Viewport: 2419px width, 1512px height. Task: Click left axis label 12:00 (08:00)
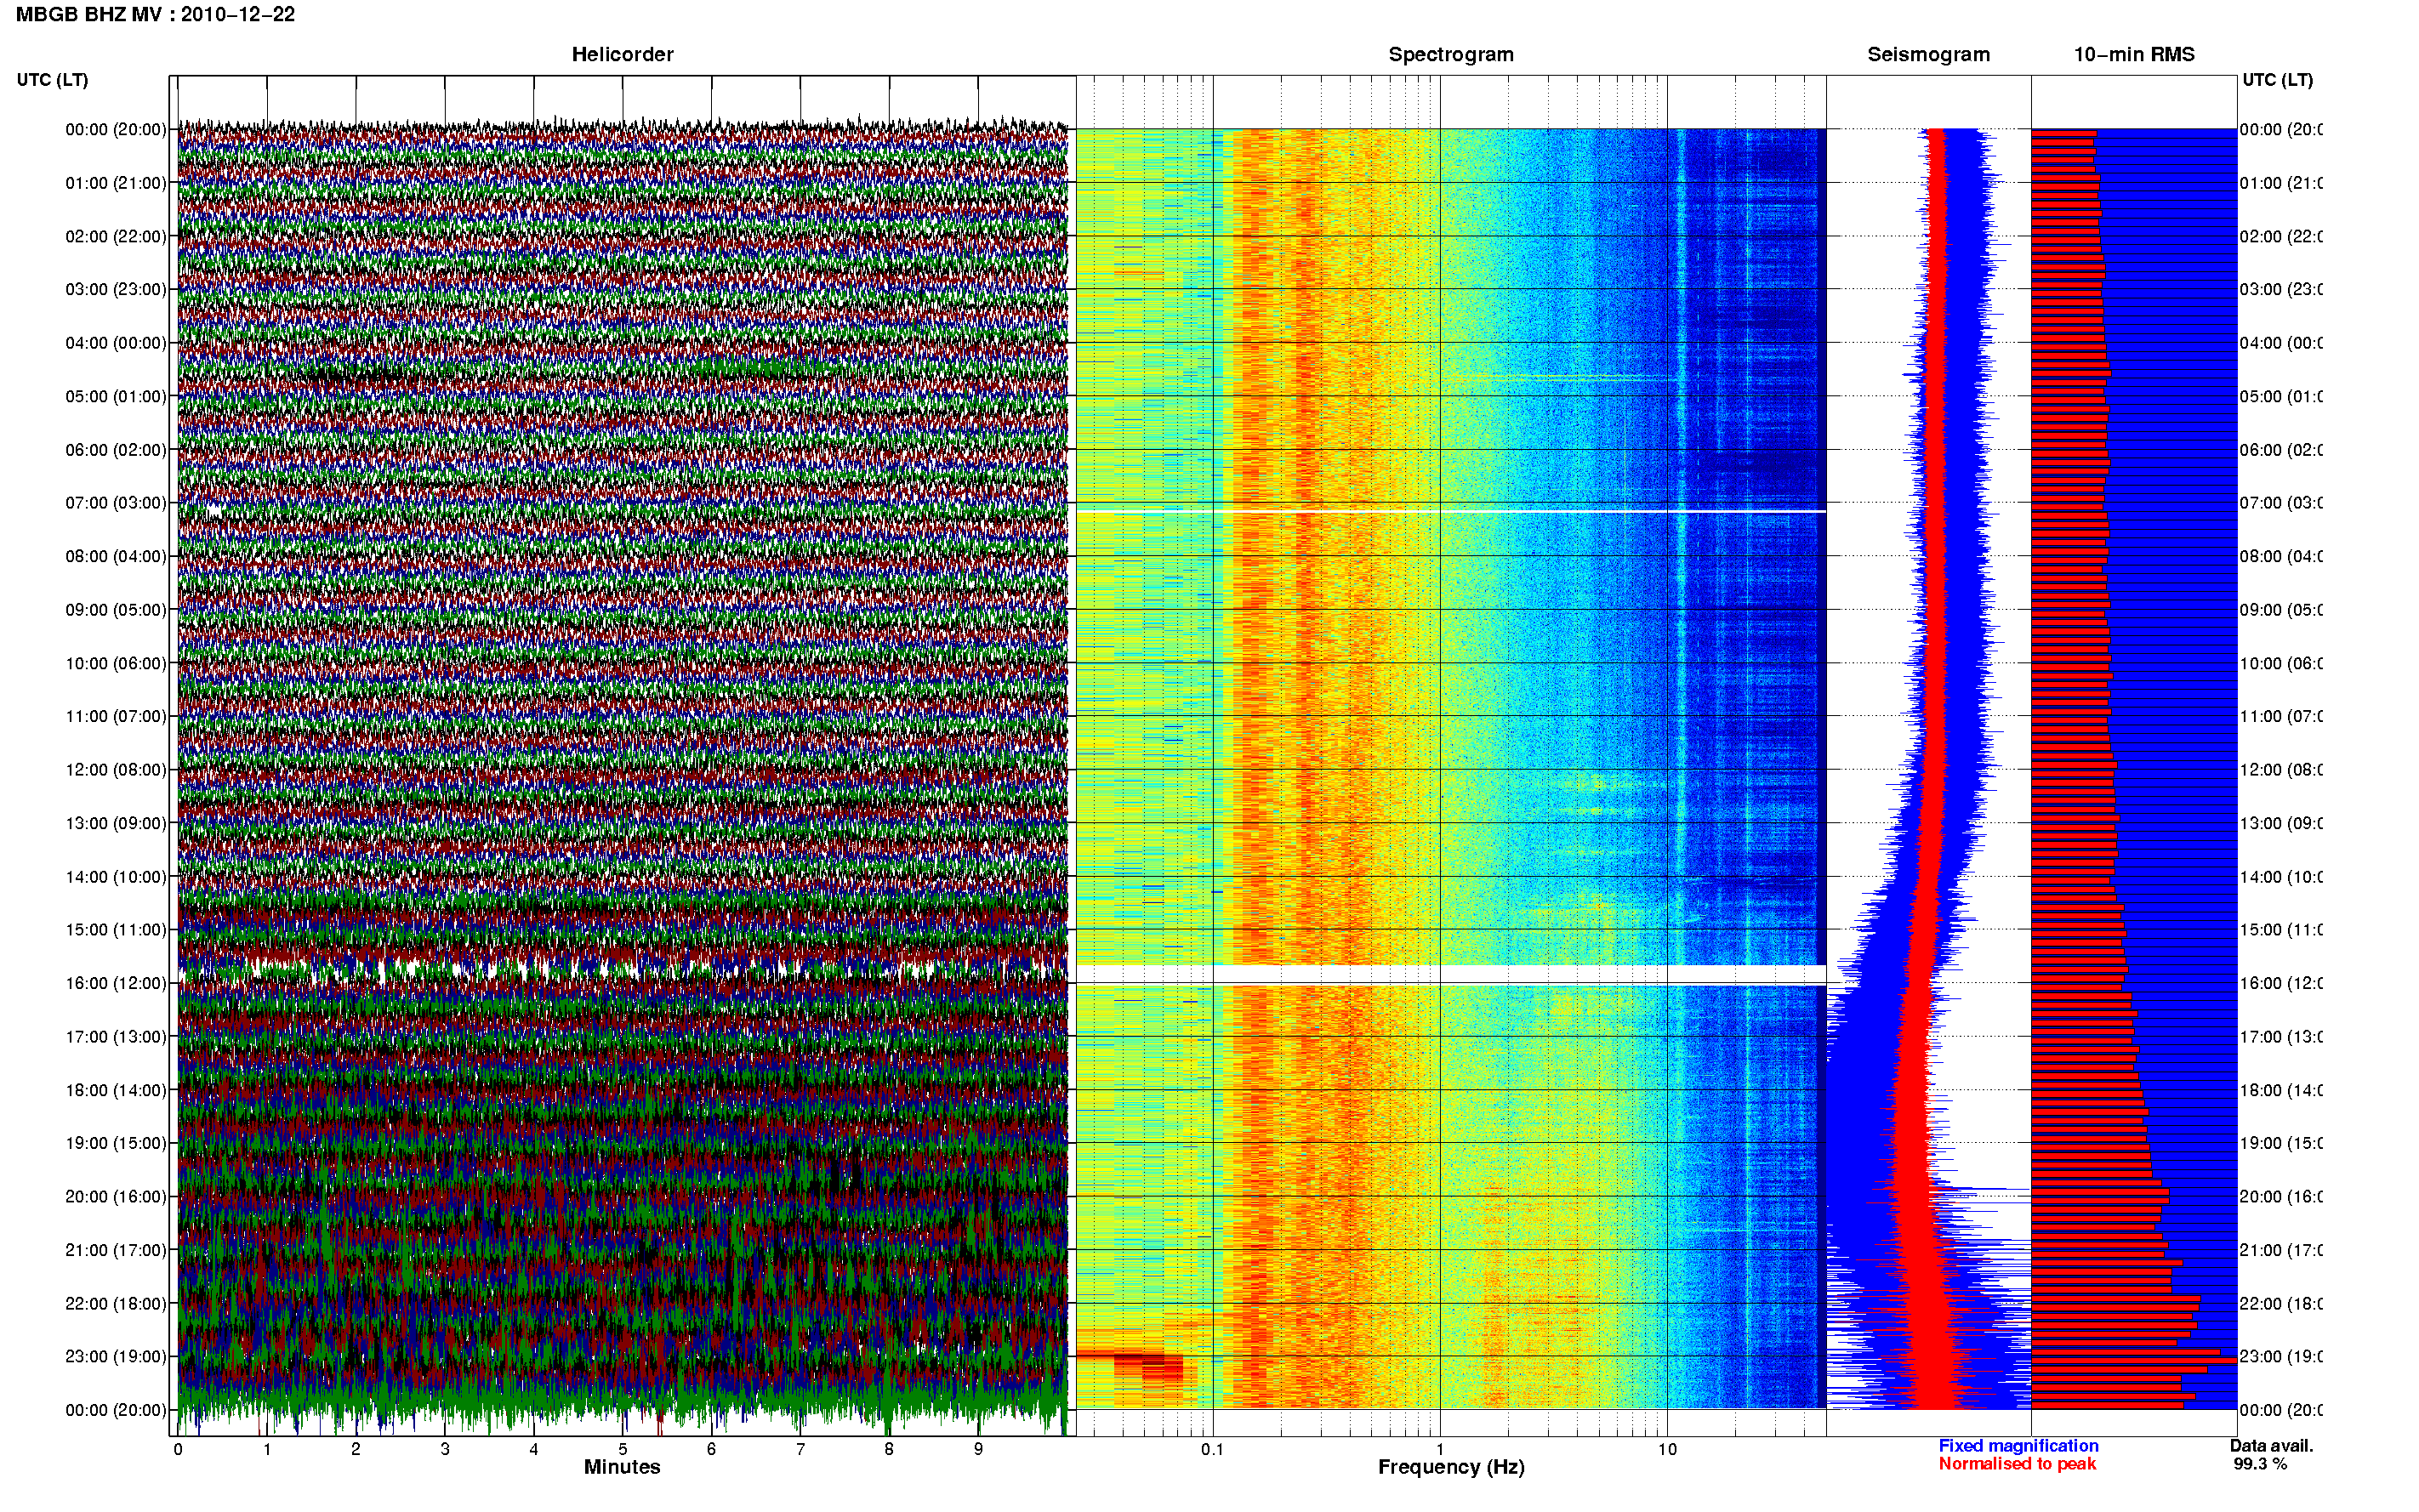click(116, 769)
